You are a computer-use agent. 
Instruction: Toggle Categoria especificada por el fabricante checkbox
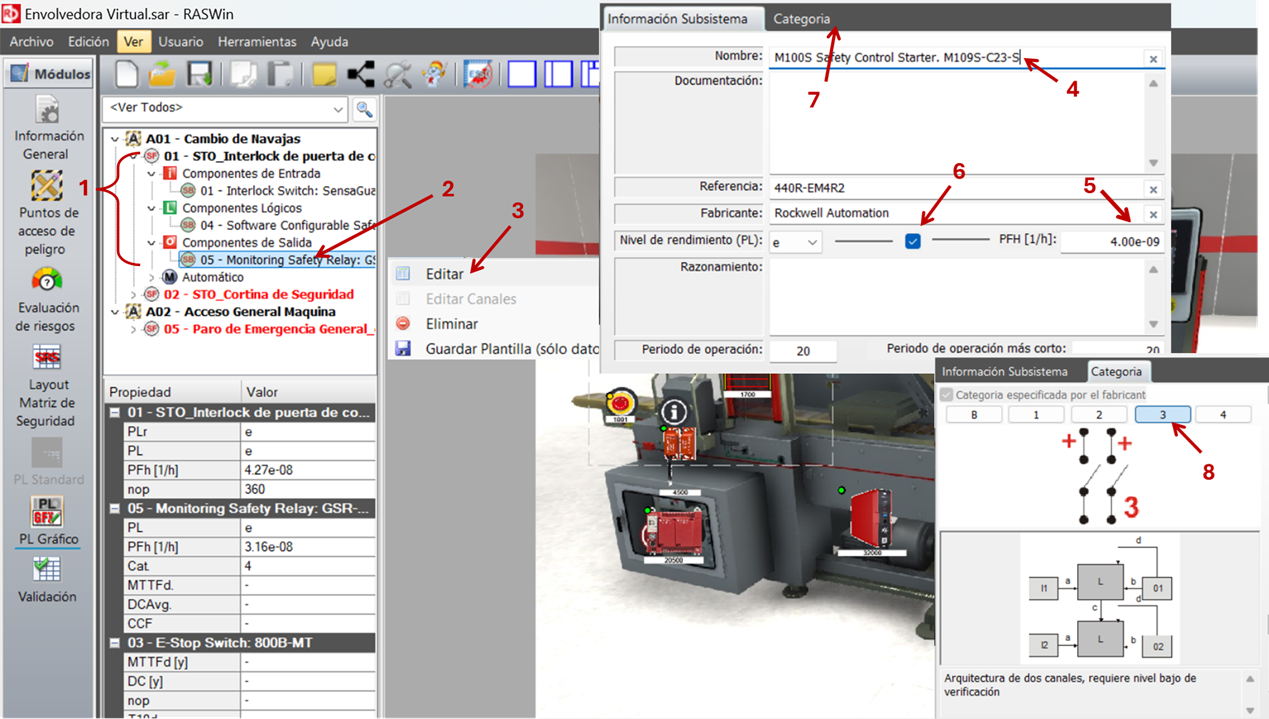947,395
